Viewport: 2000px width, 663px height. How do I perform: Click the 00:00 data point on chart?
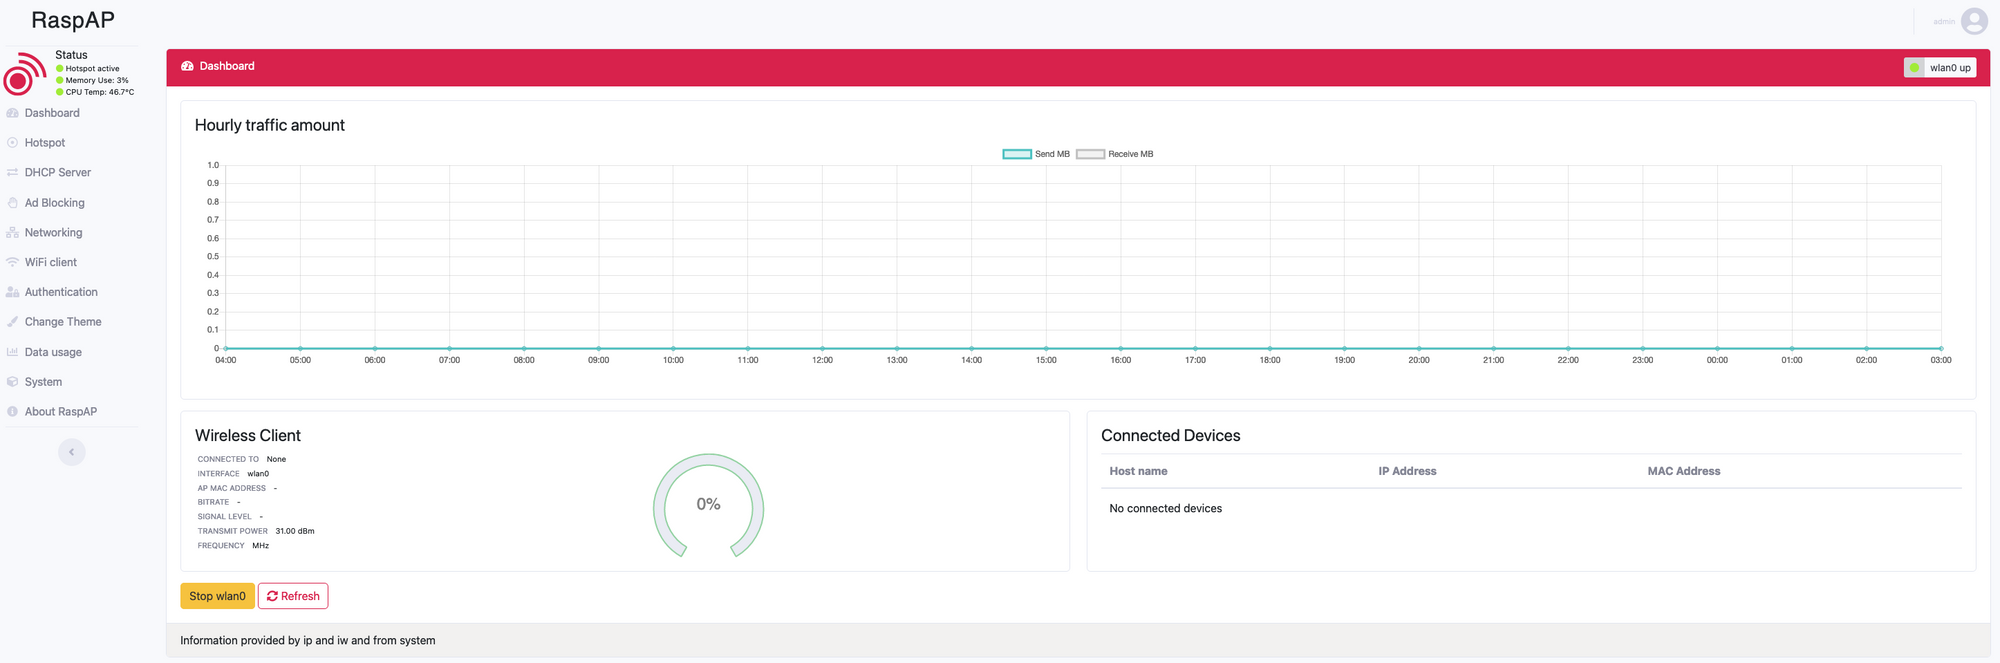(1717, 348)
